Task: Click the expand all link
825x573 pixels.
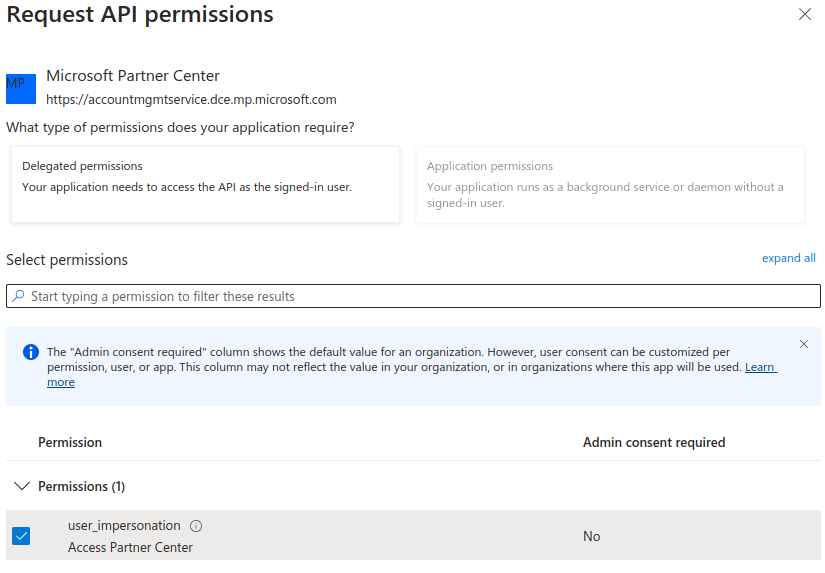Action: (788, 258)
